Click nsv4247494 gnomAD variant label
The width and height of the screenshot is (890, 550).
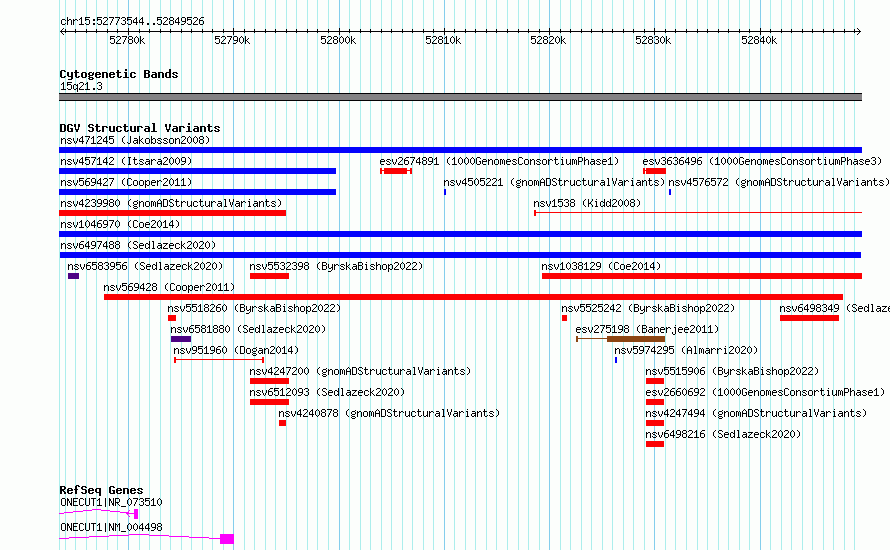pyautogui.click(x=756, y=413)
